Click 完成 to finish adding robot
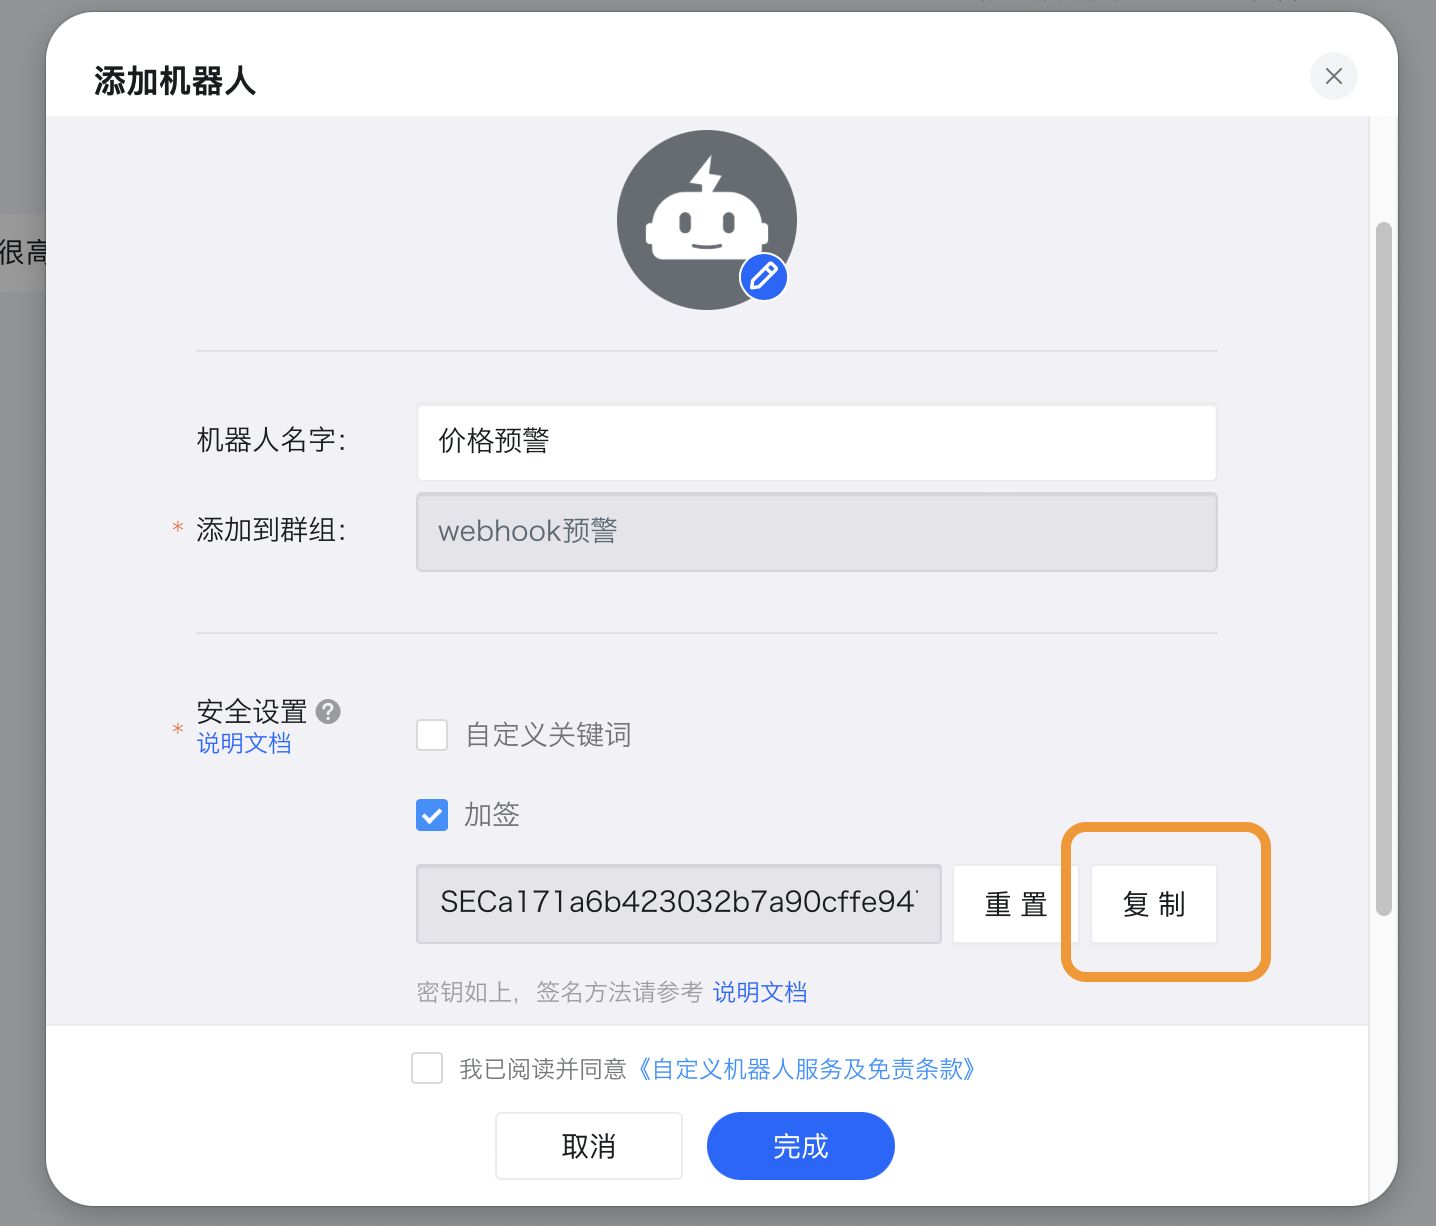Screen dimensions: 1436x1226 click(800, 1146)
